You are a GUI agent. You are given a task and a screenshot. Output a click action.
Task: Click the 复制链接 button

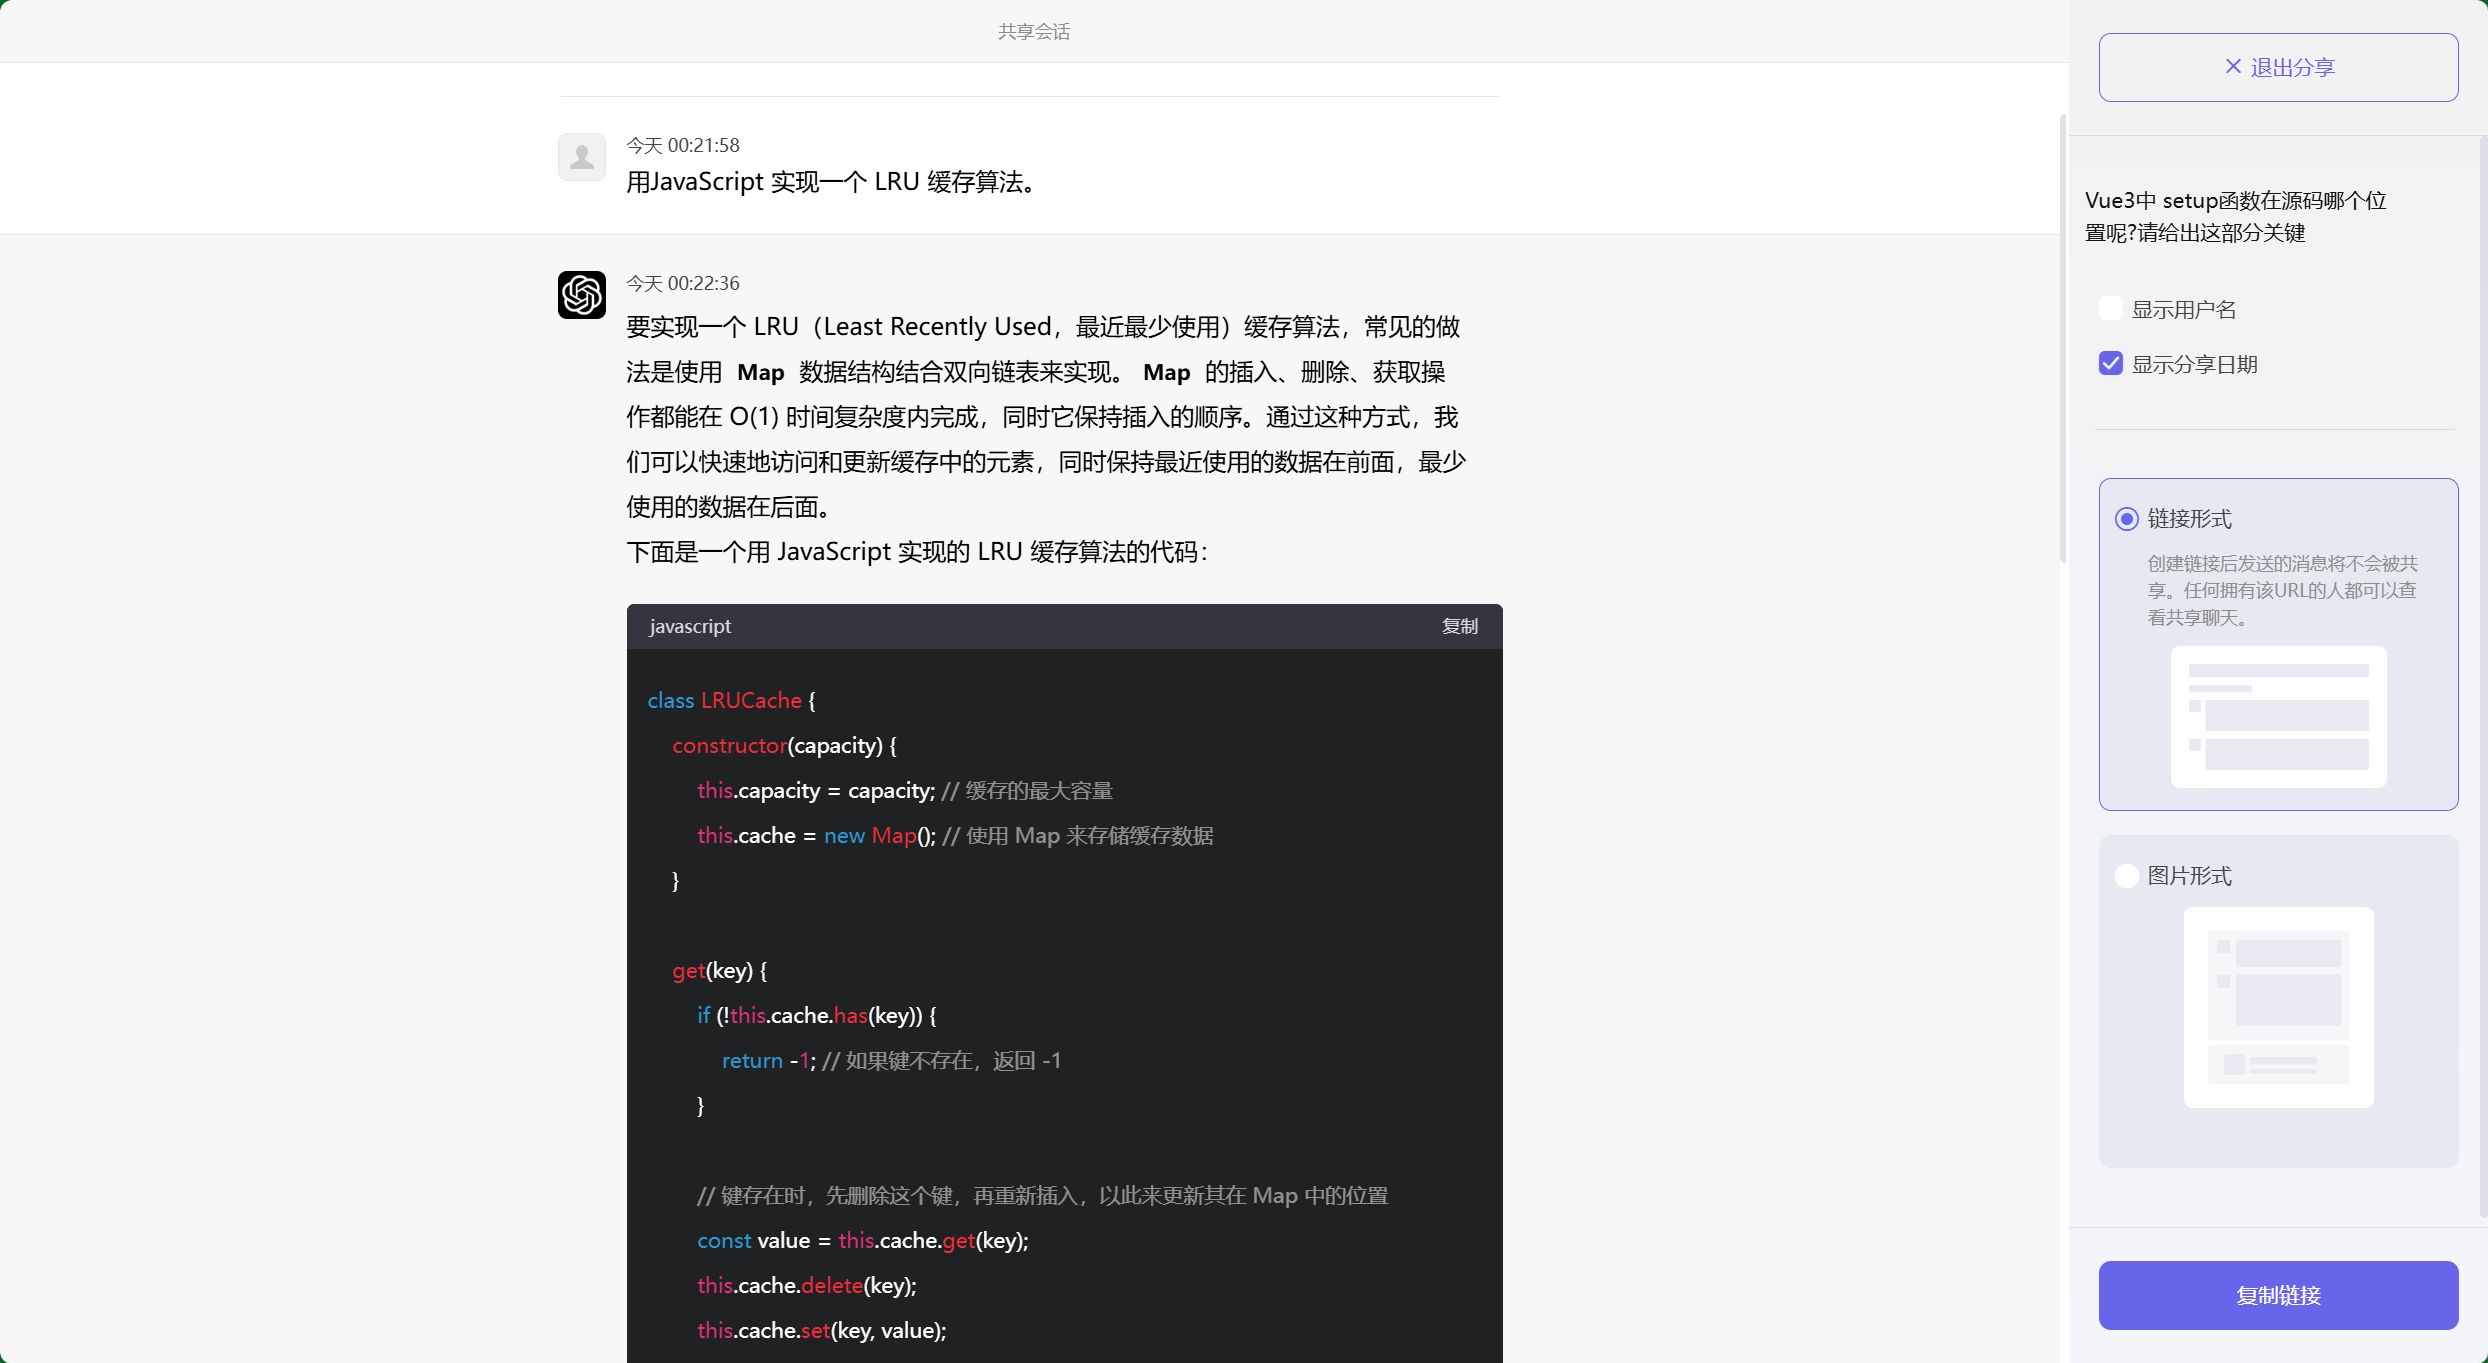(x=2277, y=1295)
